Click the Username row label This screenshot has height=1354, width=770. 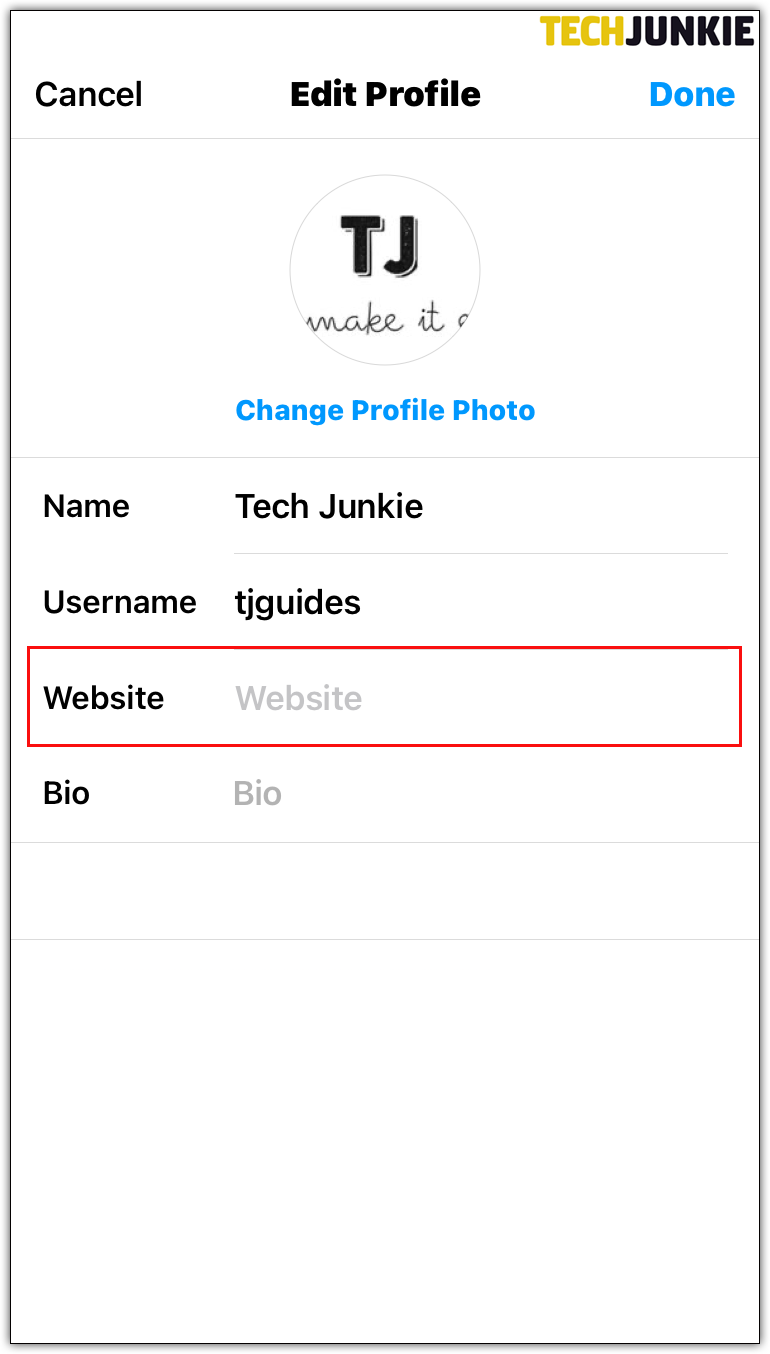click(119, 602)
